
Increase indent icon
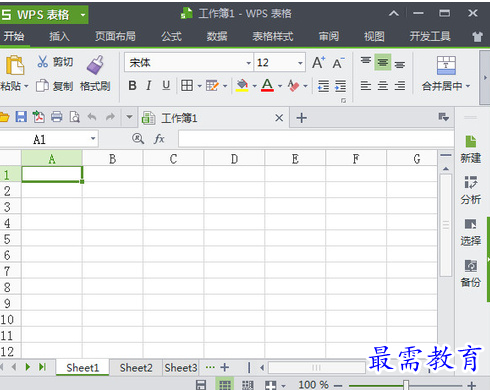point(340,86)
